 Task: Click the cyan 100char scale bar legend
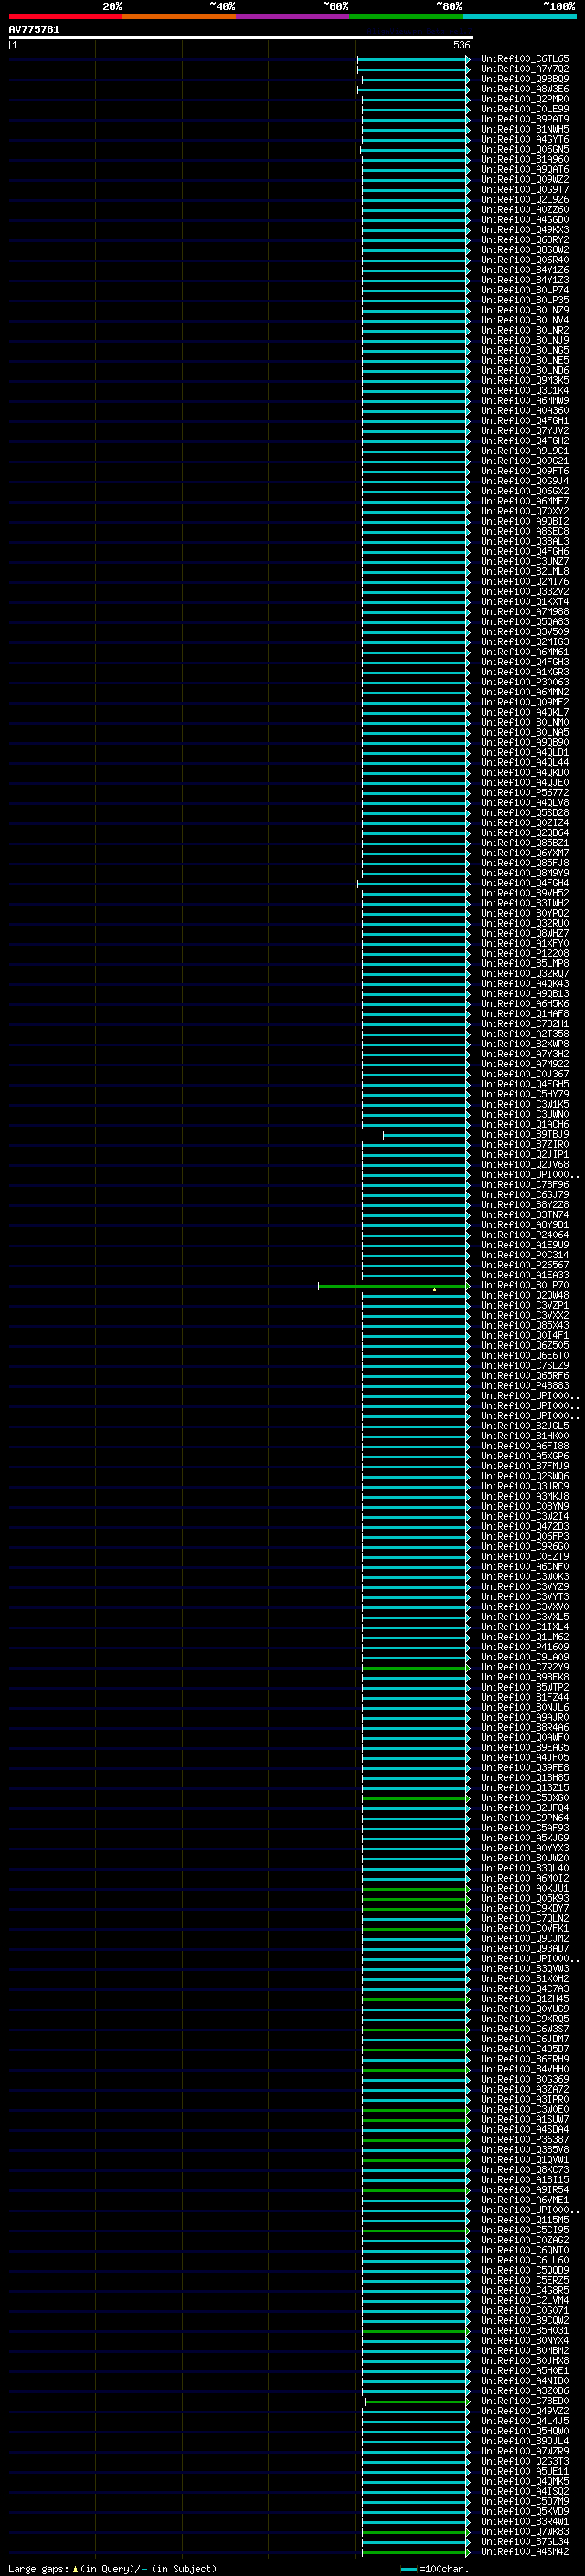click(x=408, y=2569)
